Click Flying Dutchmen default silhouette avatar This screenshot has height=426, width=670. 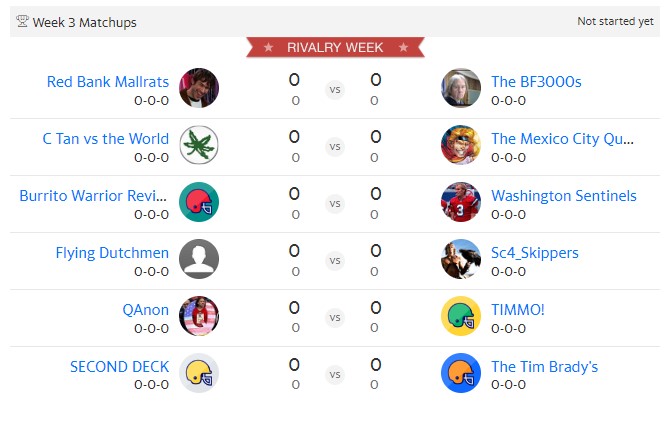[199, 259]
